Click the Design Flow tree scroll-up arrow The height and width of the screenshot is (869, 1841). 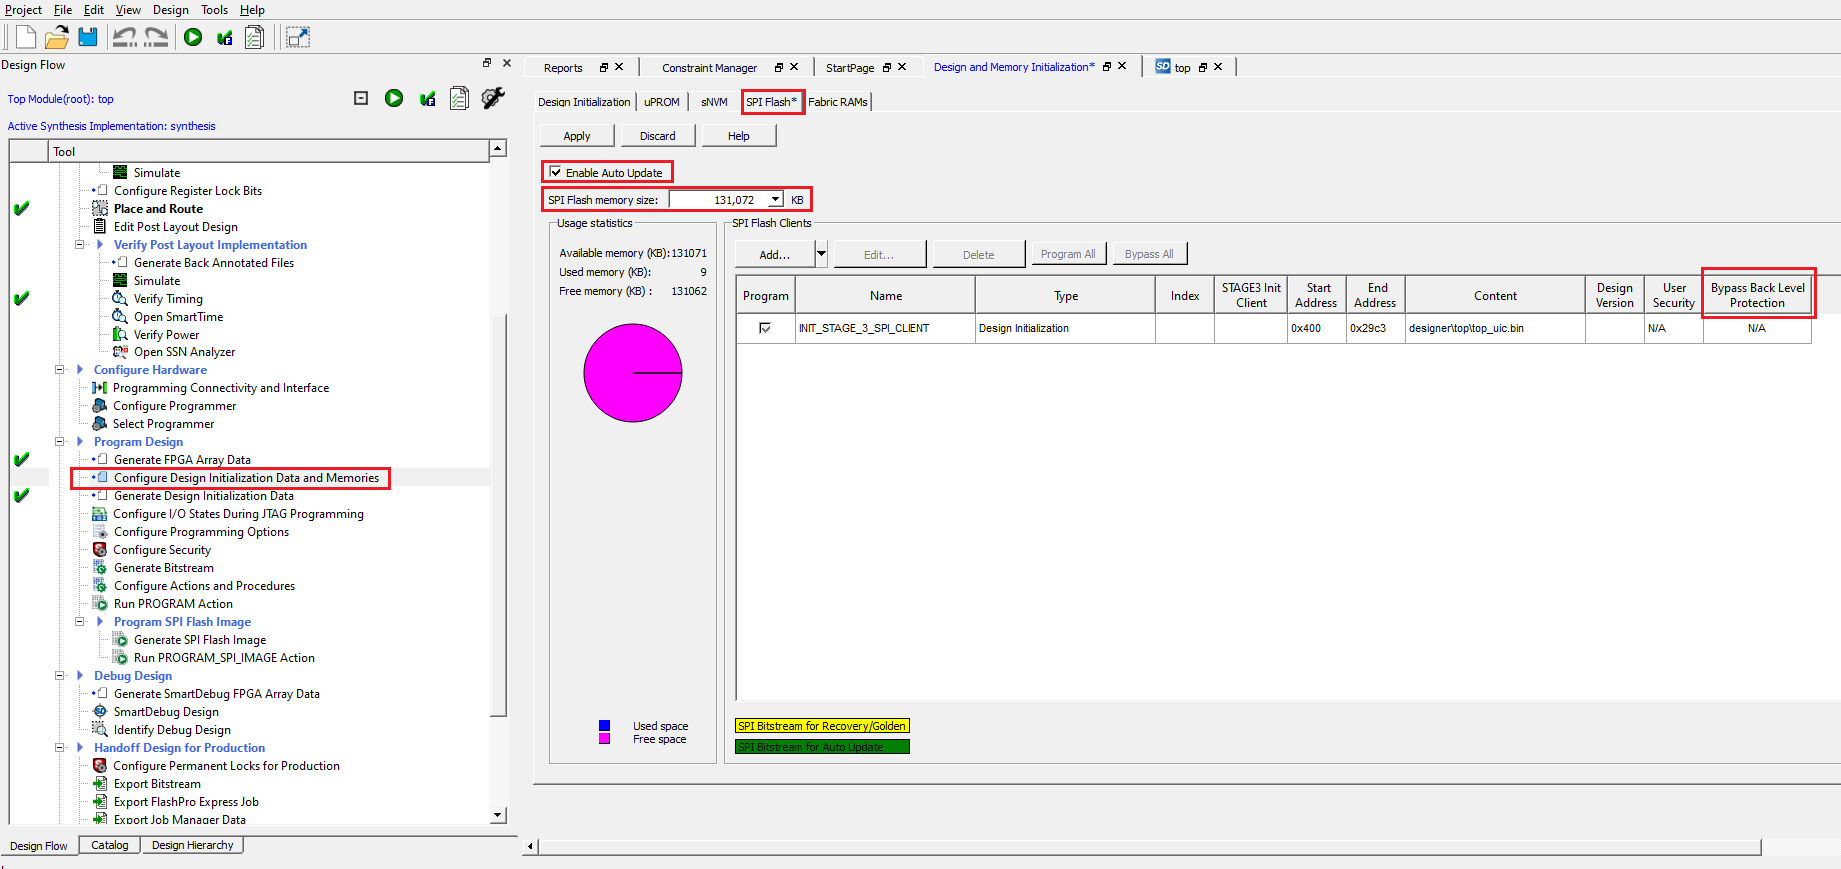(498, 149)
